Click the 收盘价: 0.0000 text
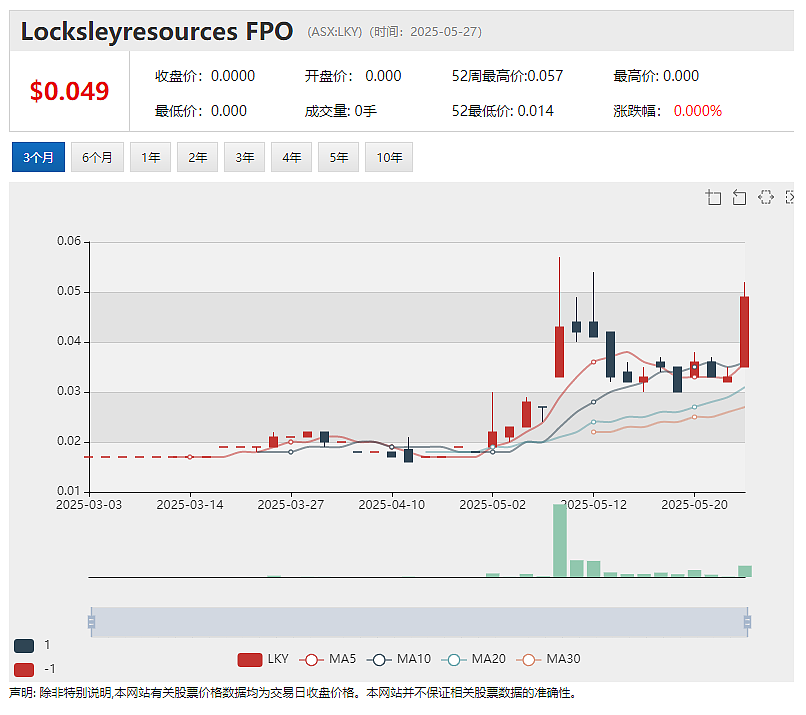 point(205,76)
